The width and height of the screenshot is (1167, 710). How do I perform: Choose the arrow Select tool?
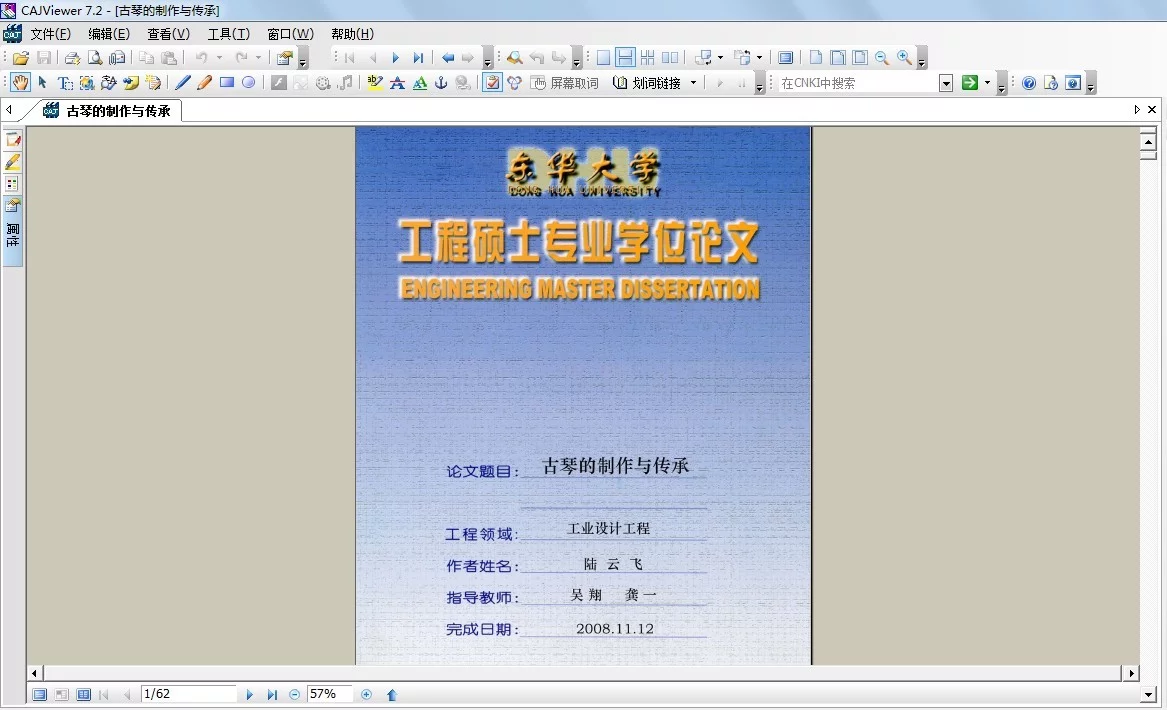pyautogui.click(x=42, y=83)
